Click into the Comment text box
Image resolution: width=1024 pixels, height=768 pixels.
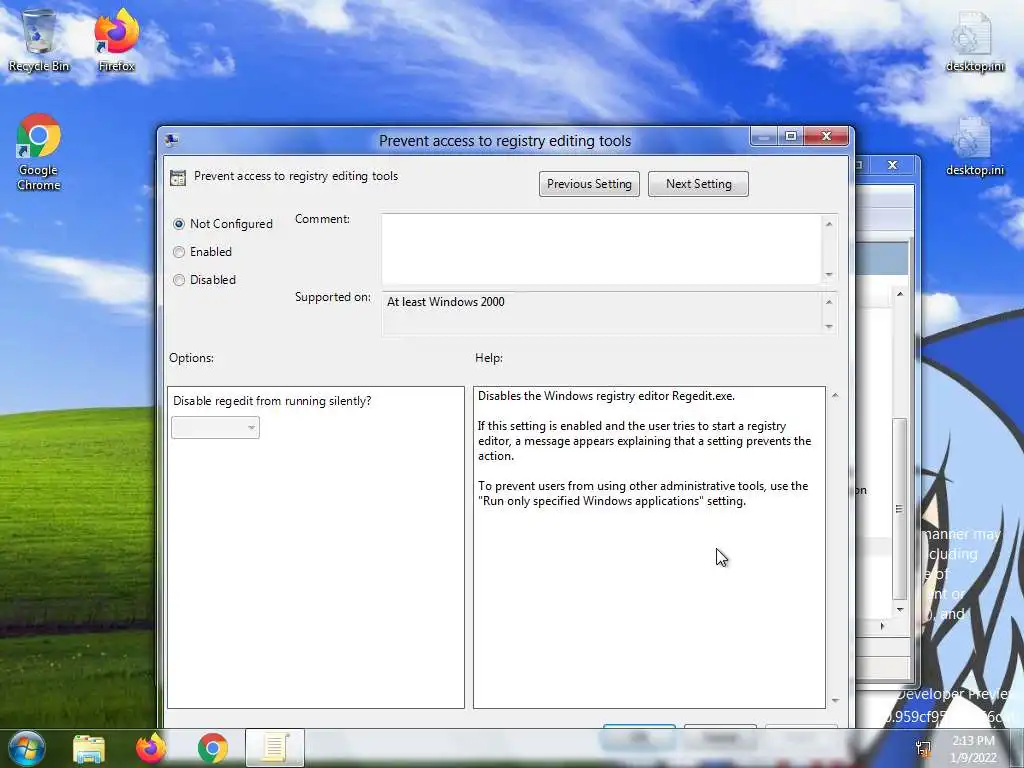pos(601,249)
